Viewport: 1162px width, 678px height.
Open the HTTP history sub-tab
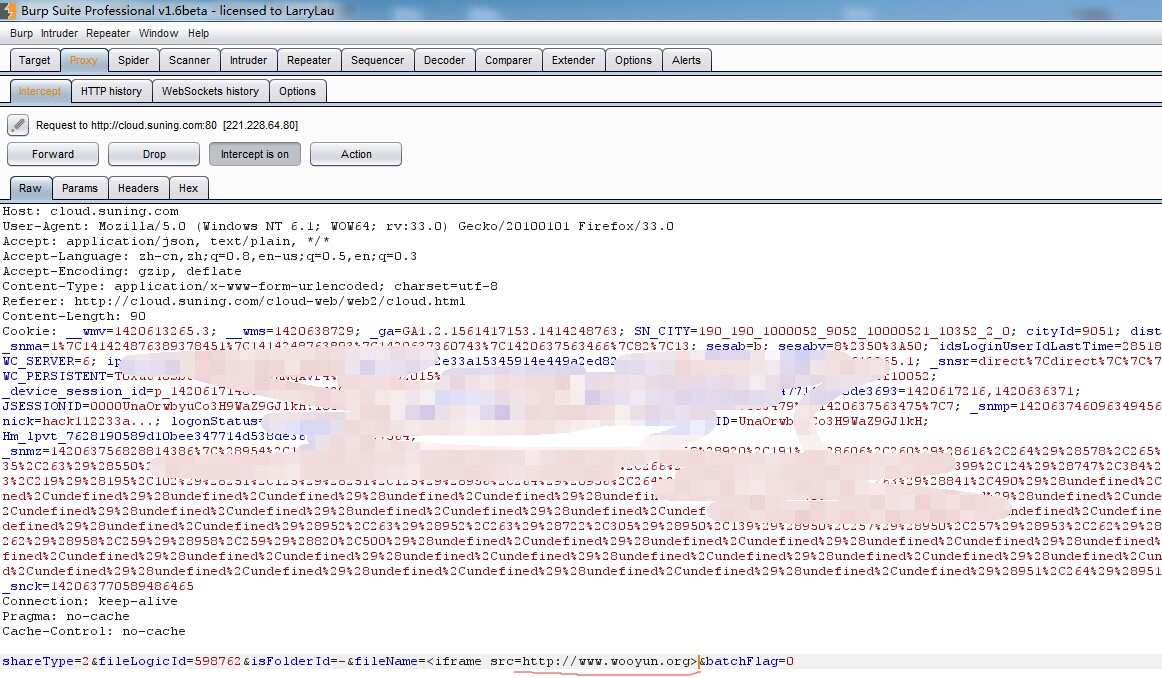111,91
